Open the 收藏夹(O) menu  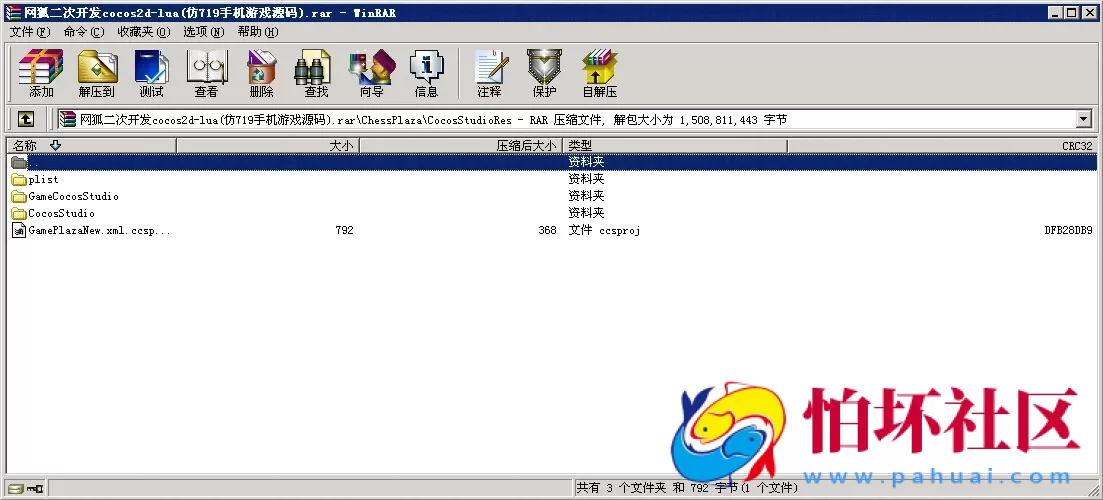point(144,32)
